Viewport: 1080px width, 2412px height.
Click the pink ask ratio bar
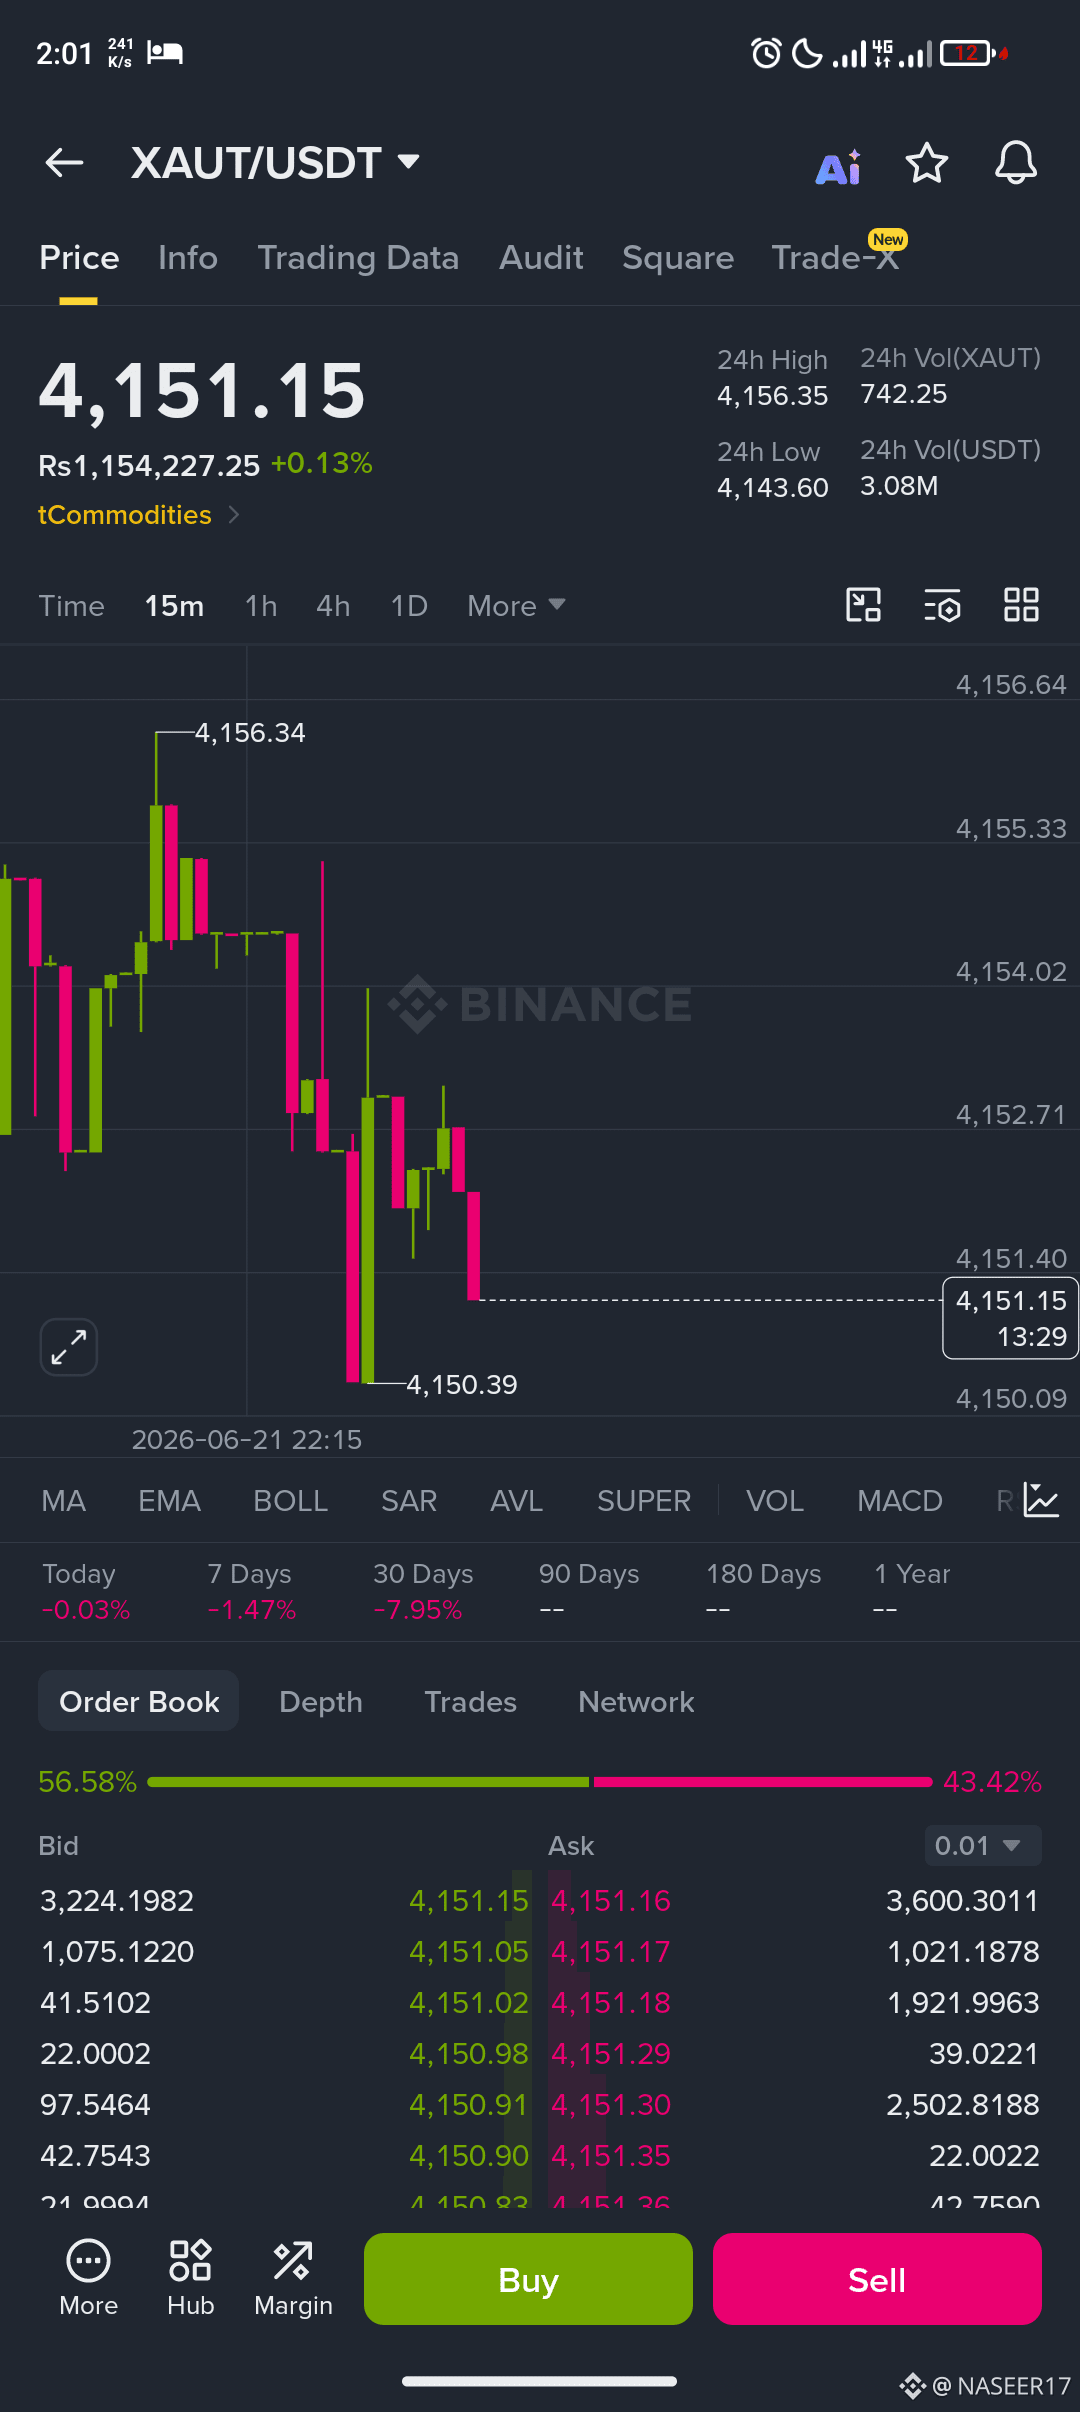point(763,1782)
